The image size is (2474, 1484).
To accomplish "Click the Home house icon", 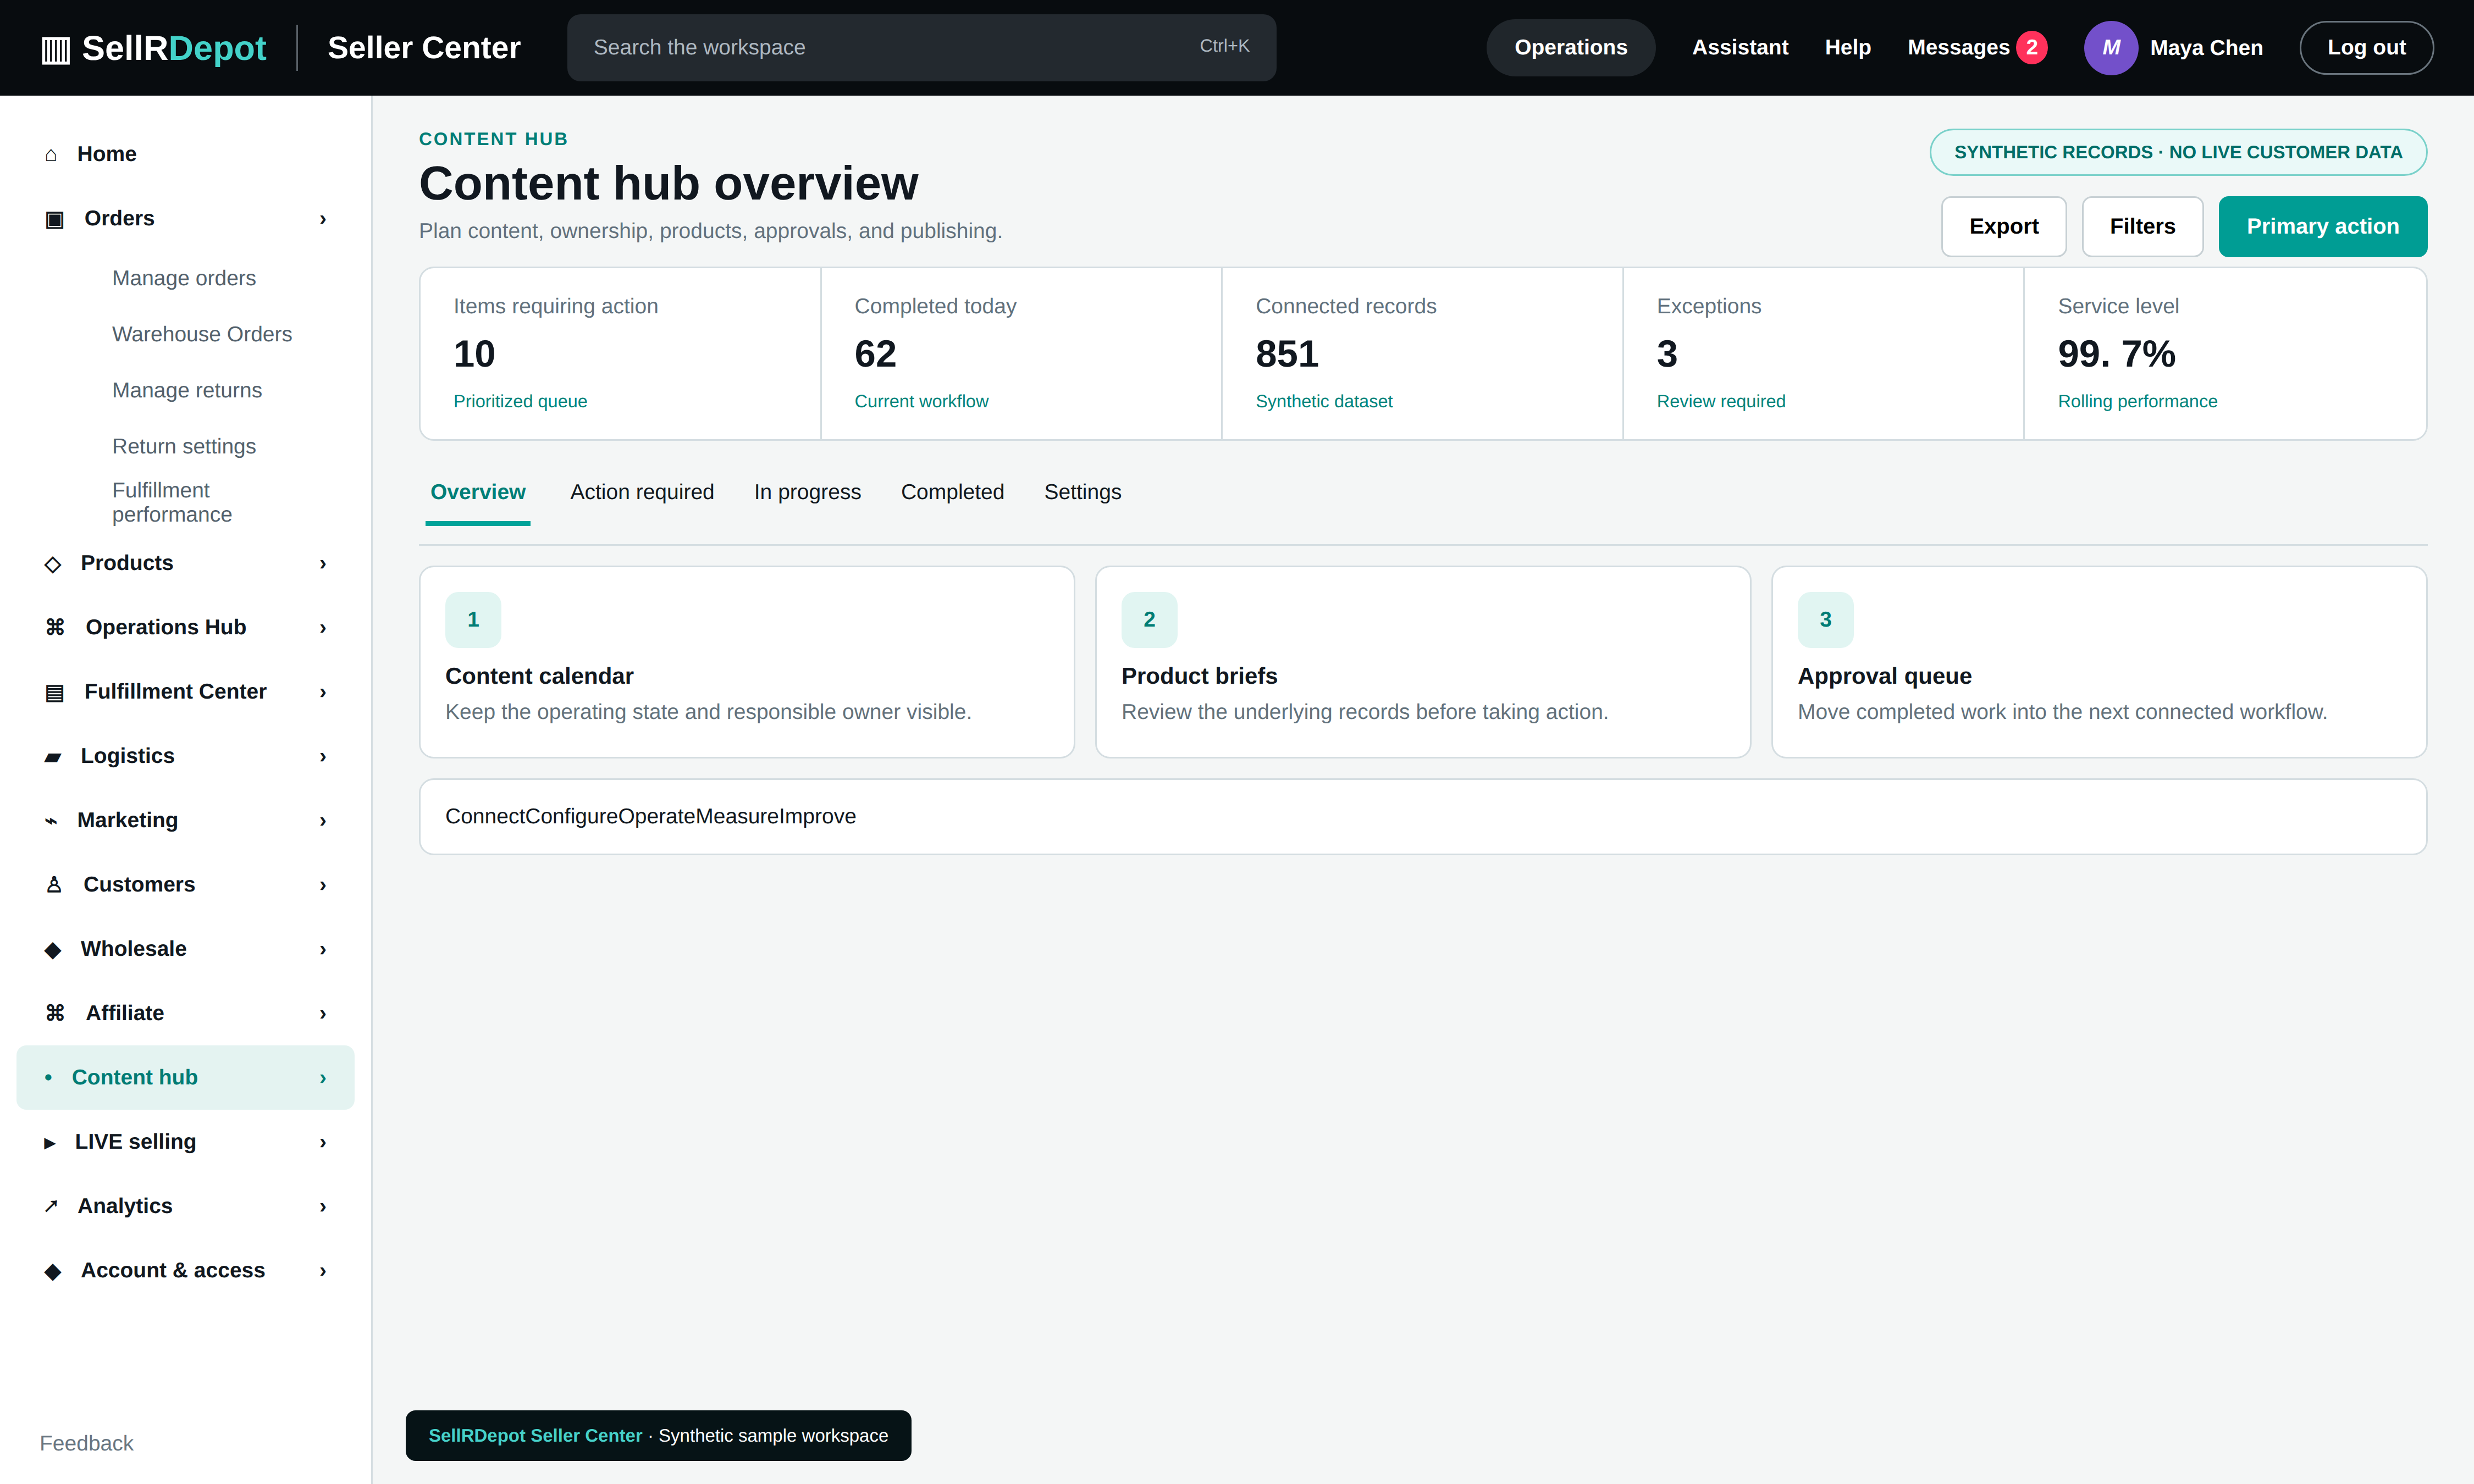I will click(51, 155).
